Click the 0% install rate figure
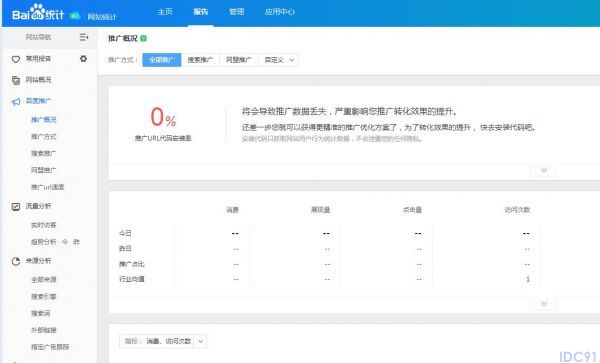Image resolution: width=600 pixels, height=363 pixels. [163, 117]
